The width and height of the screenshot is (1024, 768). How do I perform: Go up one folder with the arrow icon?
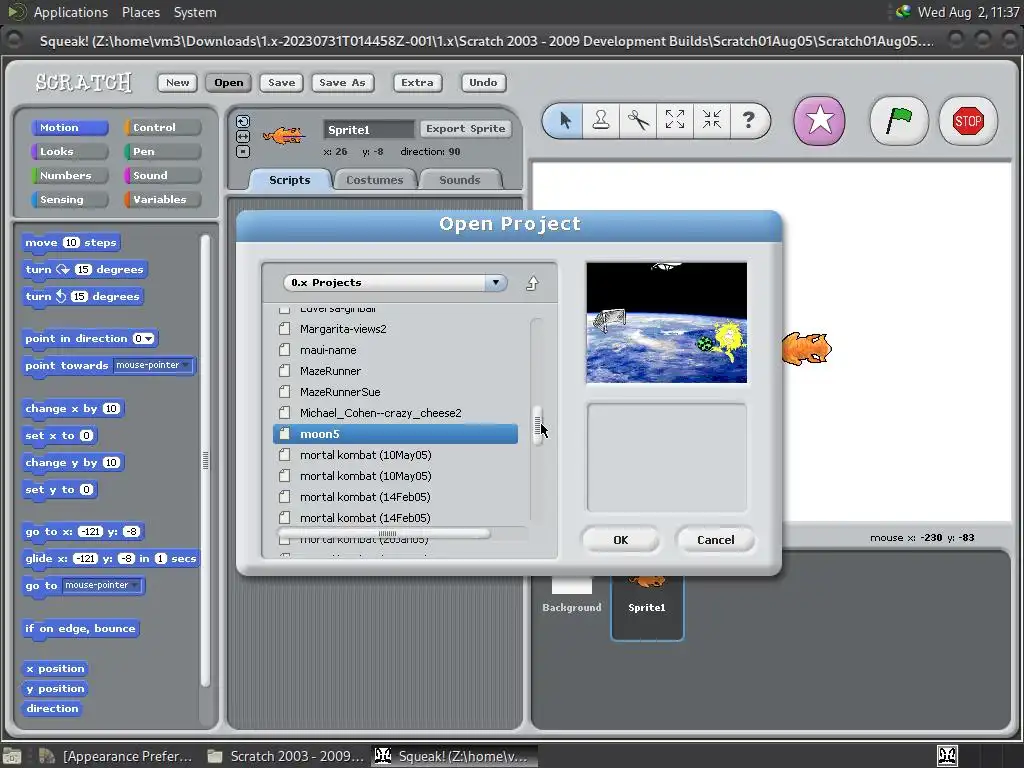click(532, 283)
